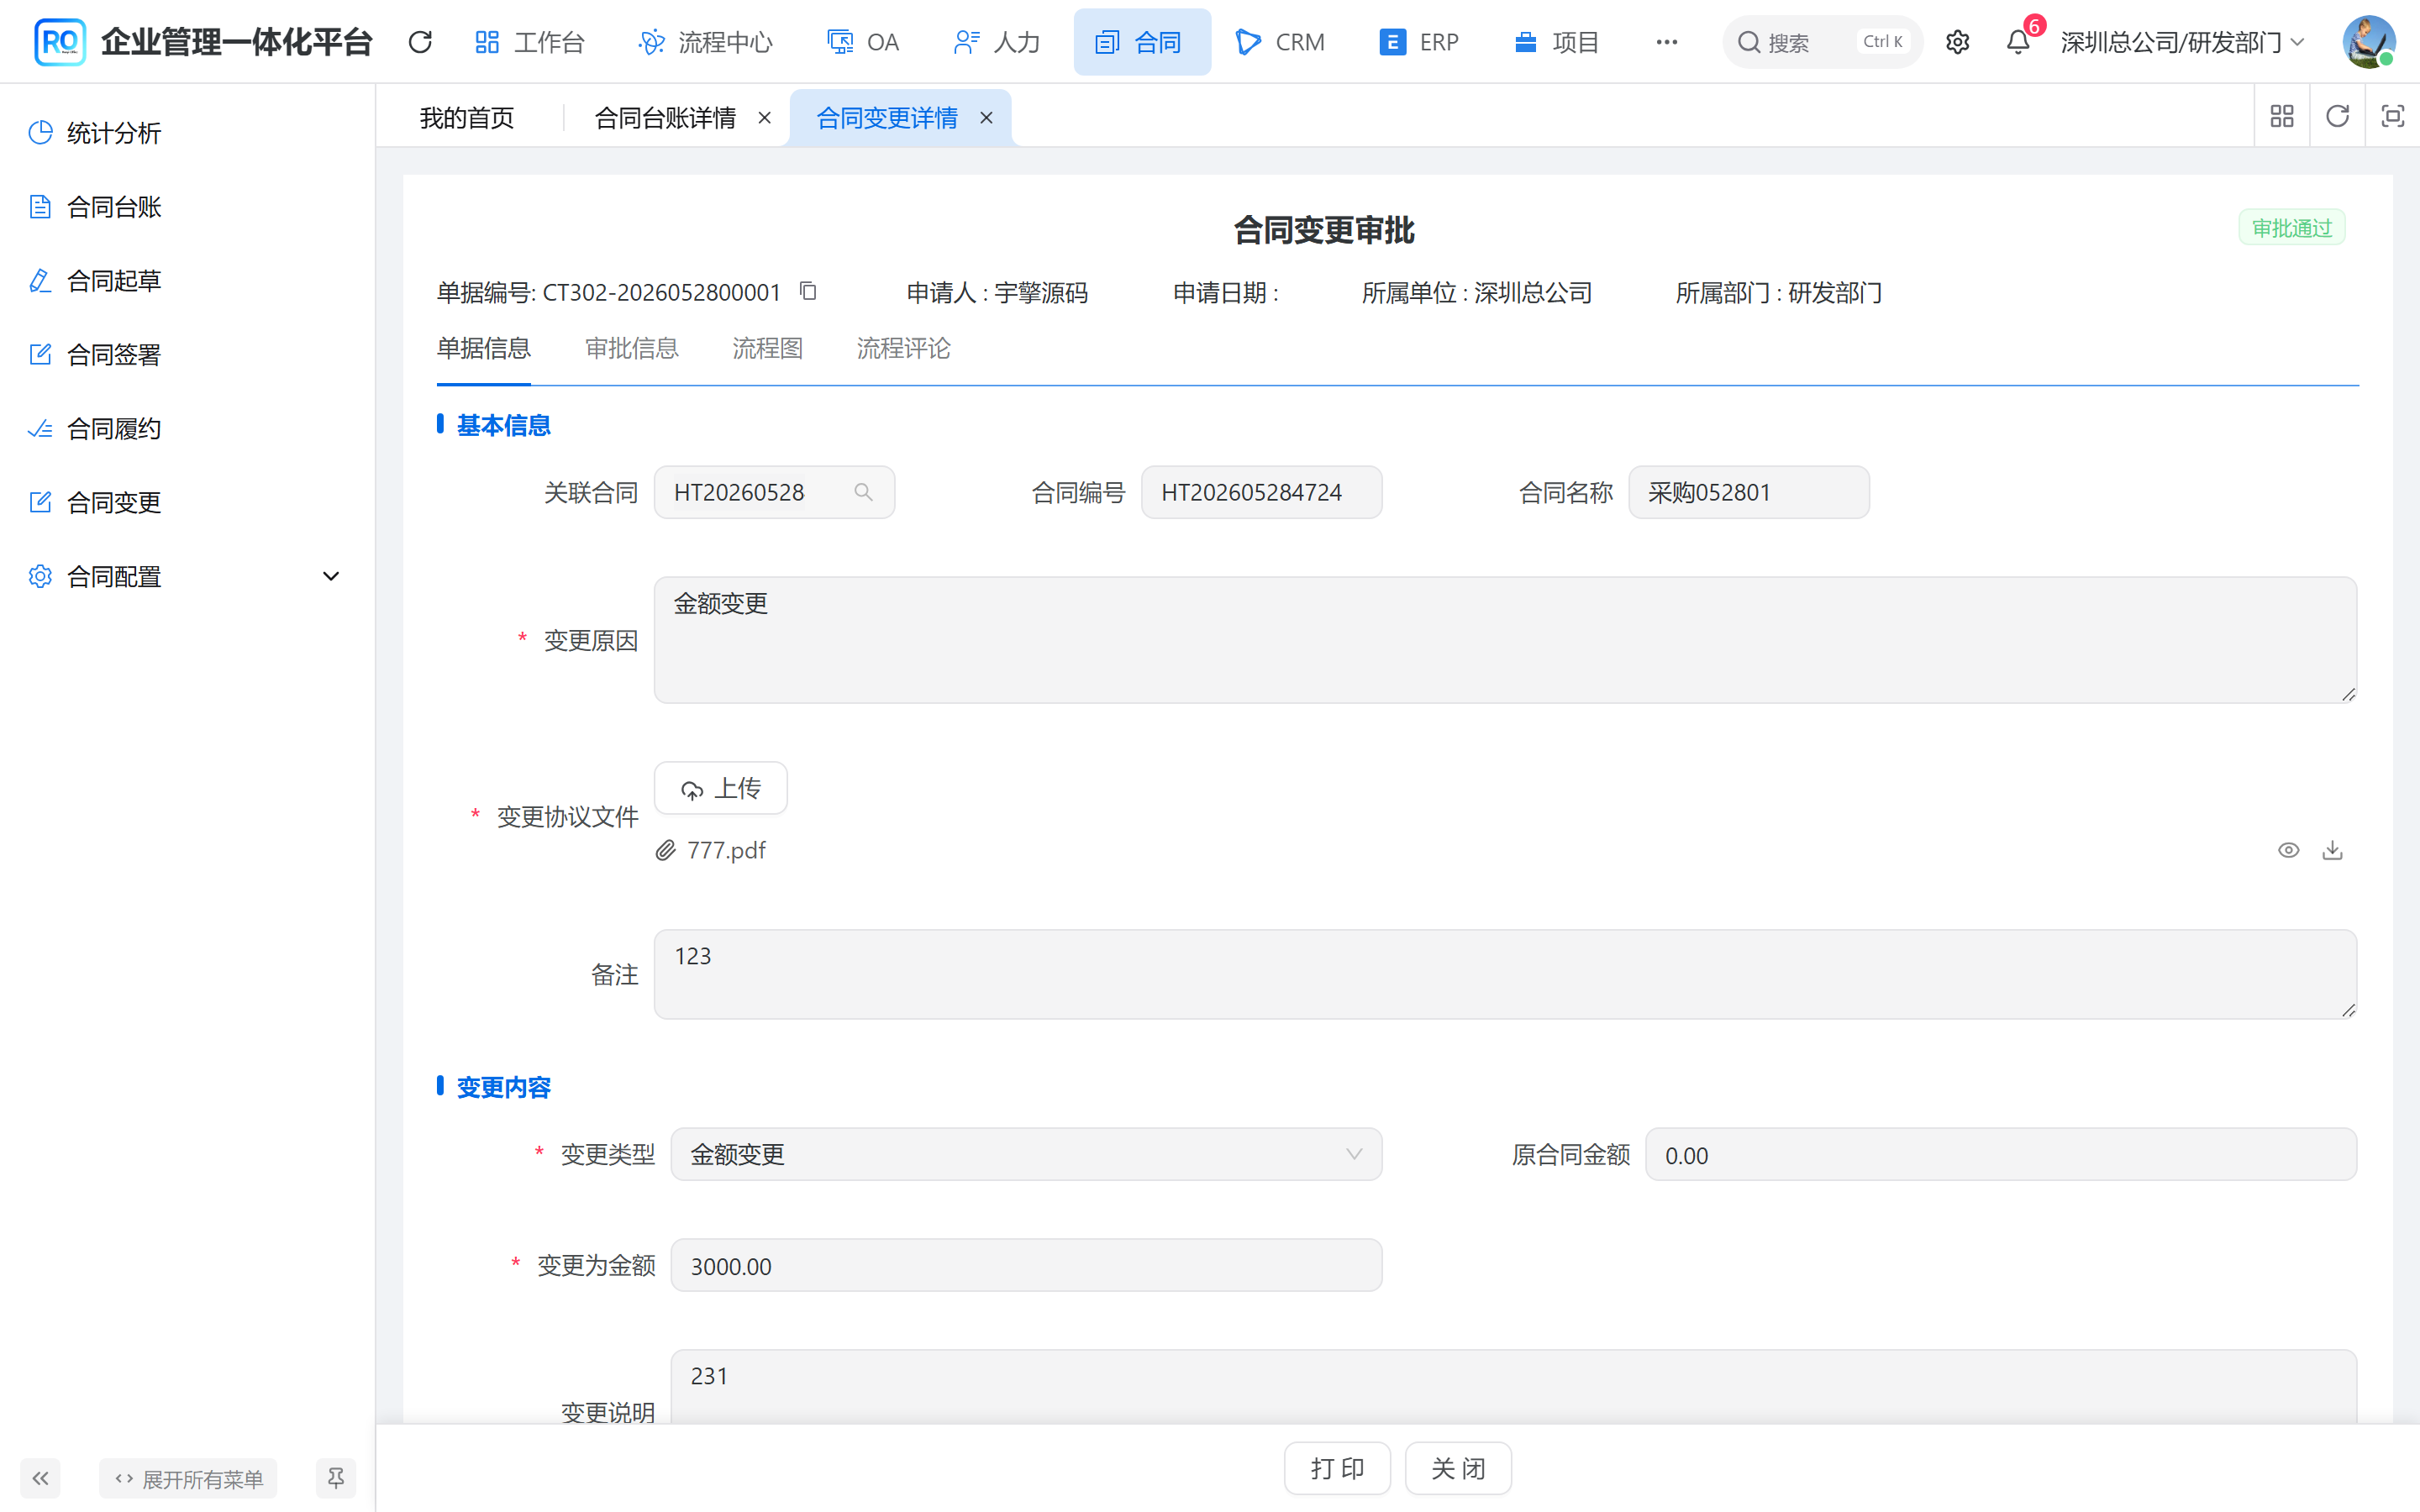Switch to 审批信息 tab
The width and height of the screenshot is (2420, 1512).
click(632, 348)
